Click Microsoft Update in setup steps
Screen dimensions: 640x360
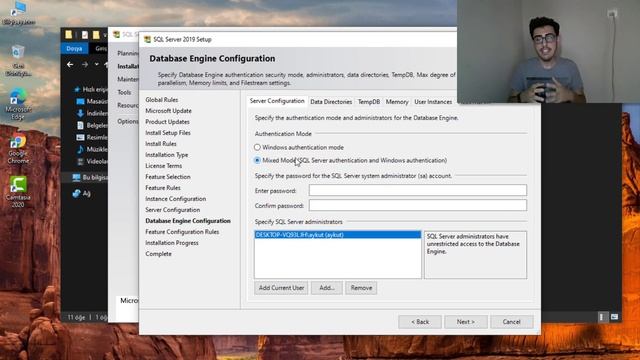pos(168,111)
